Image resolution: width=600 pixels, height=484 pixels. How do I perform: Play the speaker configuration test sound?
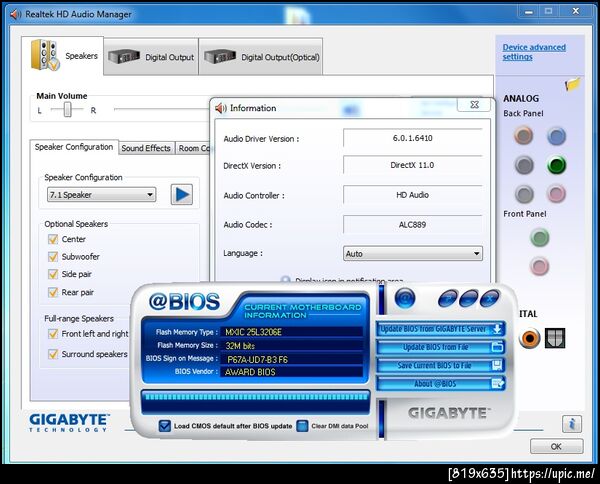(182, 194)
